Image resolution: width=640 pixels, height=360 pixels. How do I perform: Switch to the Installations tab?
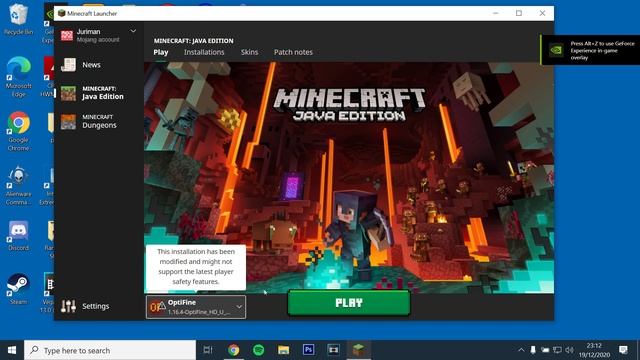point(204,52)
